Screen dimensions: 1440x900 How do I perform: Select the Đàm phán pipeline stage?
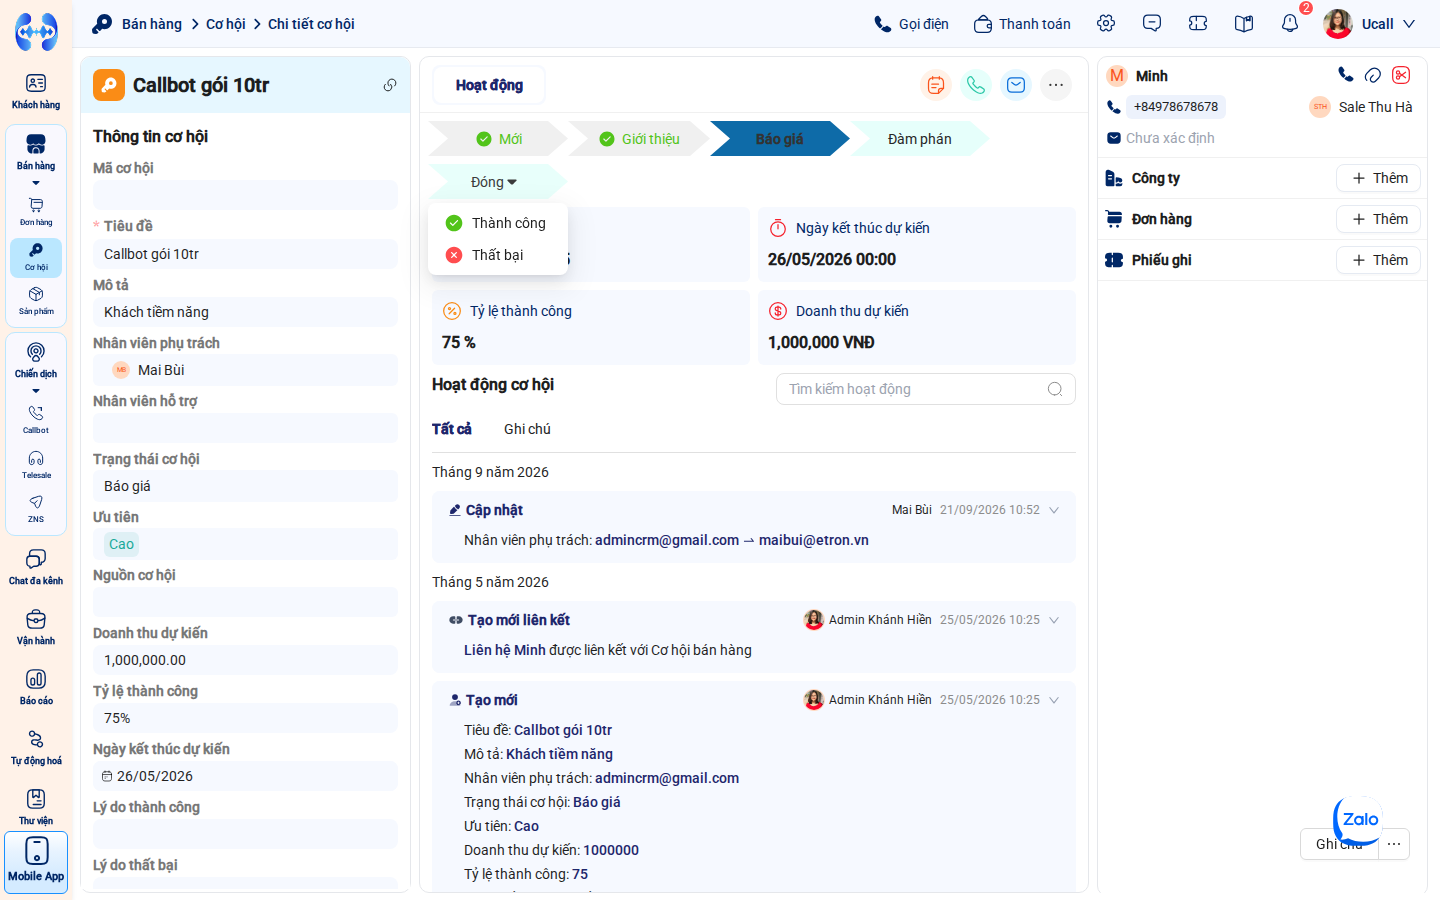click(x=919, y=139)
